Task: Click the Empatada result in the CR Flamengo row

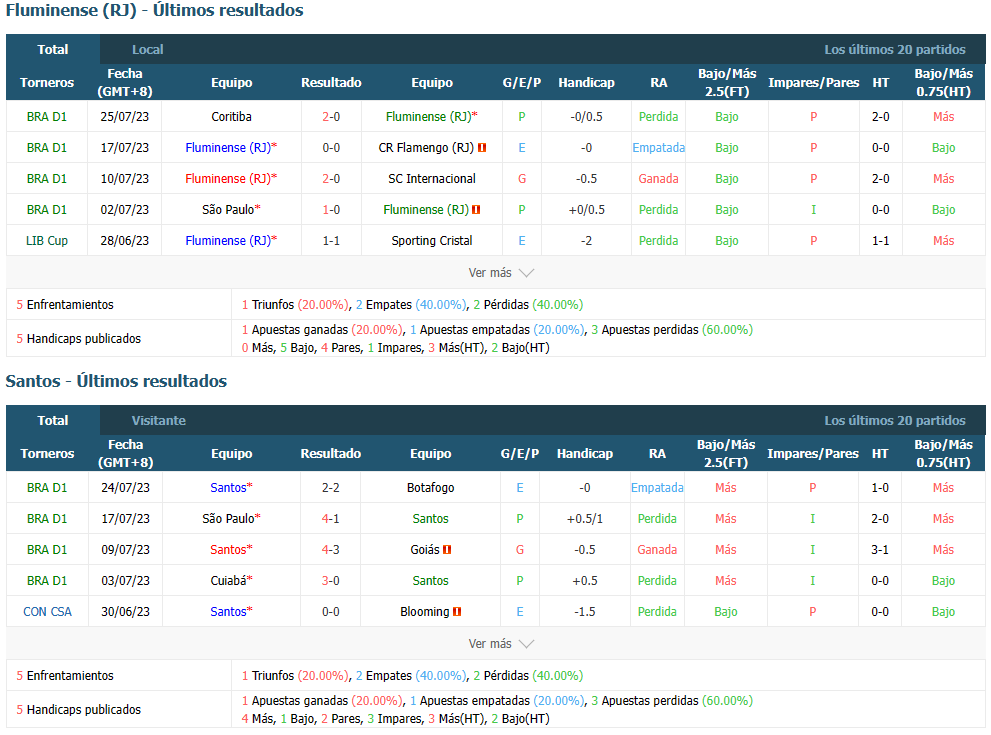Action: point(659,147)
